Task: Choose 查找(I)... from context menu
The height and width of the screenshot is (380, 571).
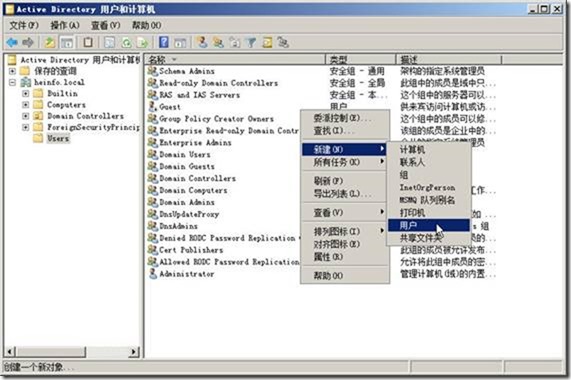Action: coord(344,130)
